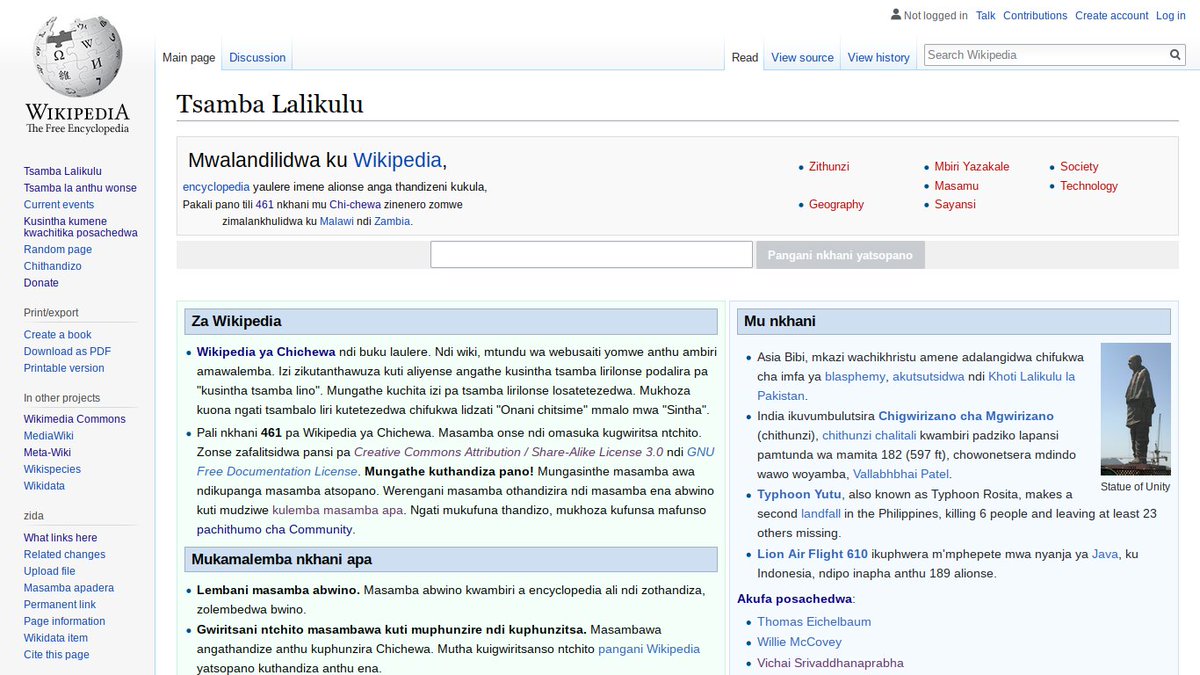Open the Wikipedia ya Chichewa link
Screen dimensions: 1200x675
coord(266,352)
